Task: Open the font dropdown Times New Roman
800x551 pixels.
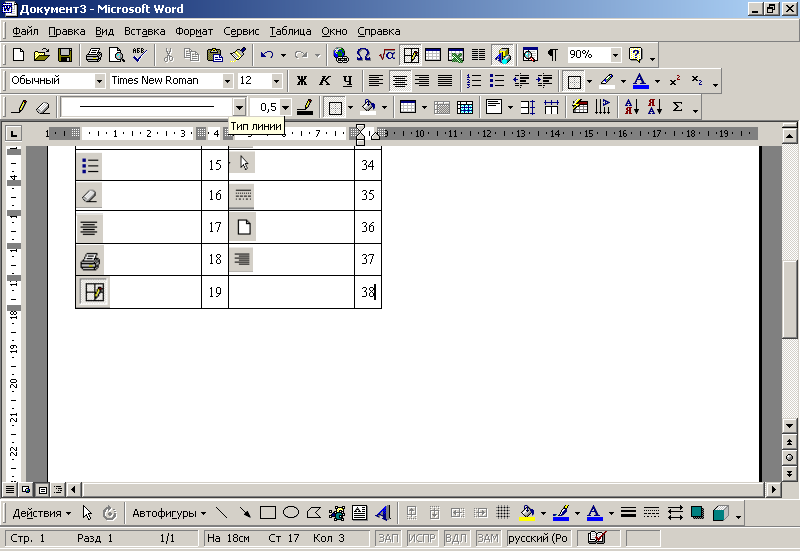Action: click(x=228, y=81)
